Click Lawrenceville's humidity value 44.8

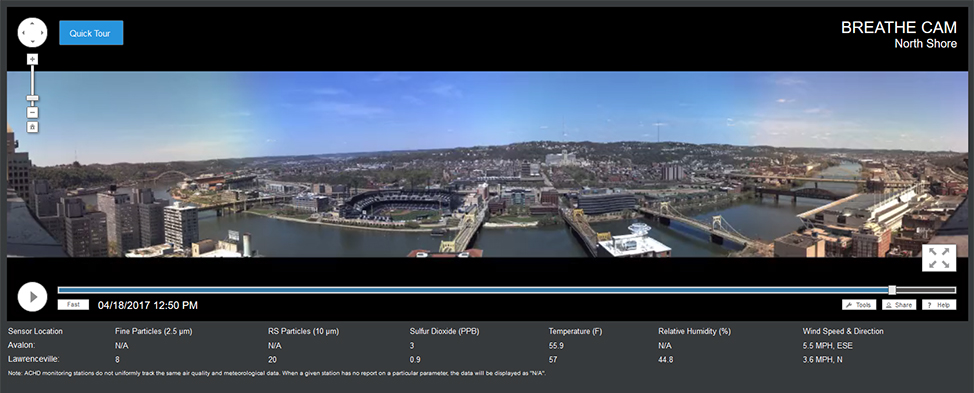click(666, 359)
